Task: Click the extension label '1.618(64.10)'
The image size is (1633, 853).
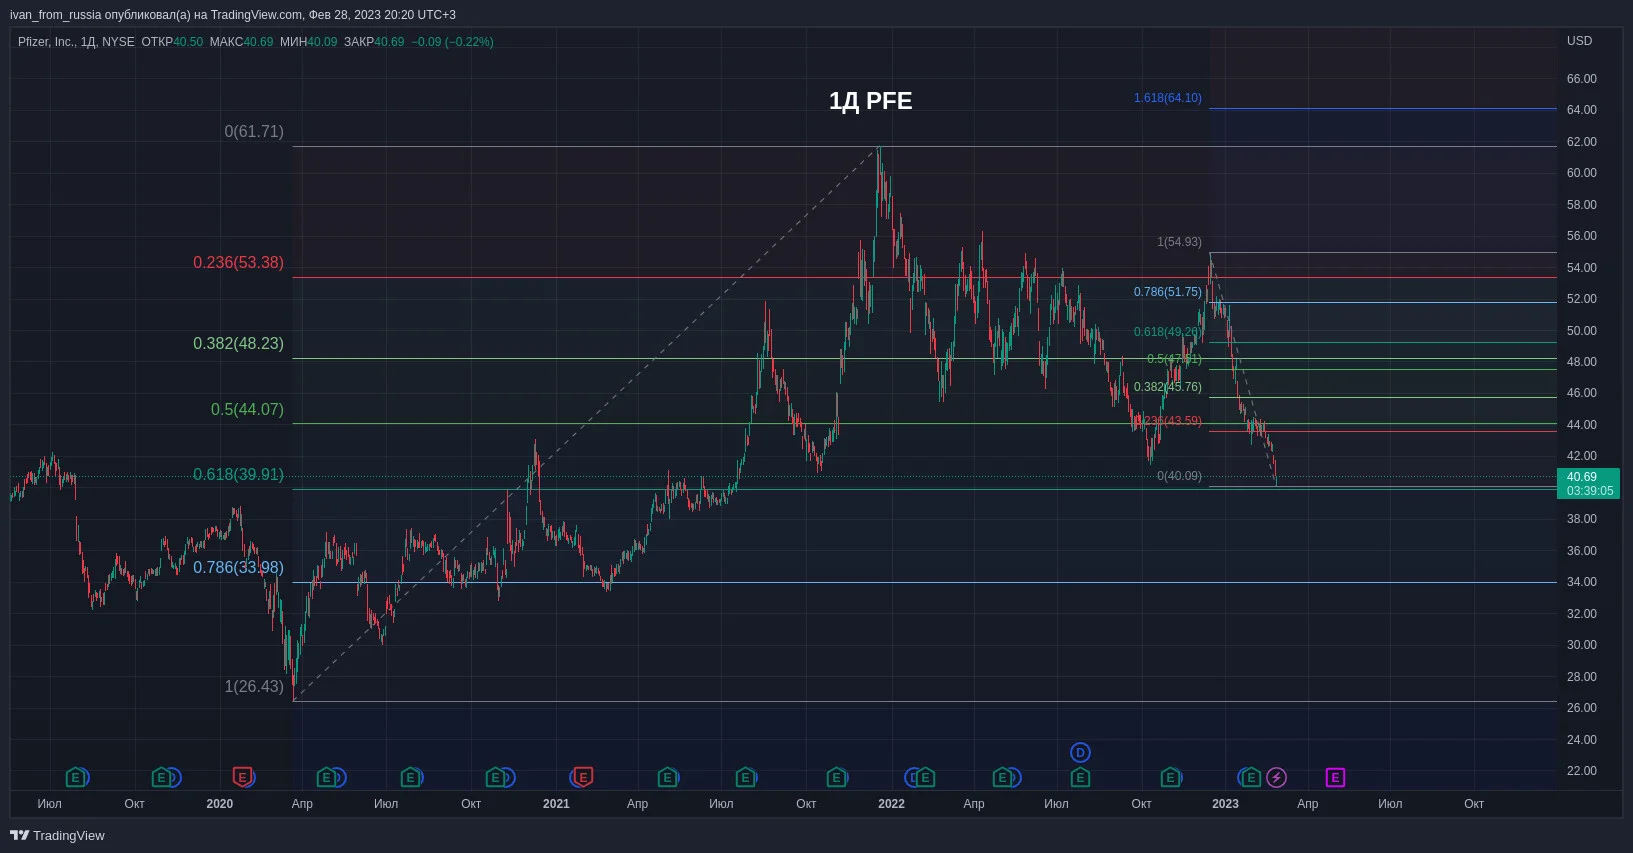Action: click(x=1168, y=98)
